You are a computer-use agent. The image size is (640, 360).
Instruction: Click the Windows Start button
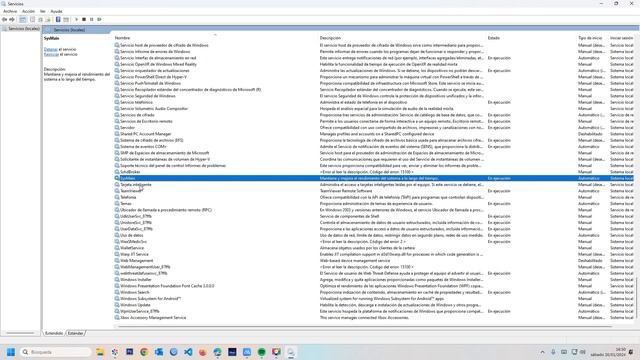coord(11,352)
